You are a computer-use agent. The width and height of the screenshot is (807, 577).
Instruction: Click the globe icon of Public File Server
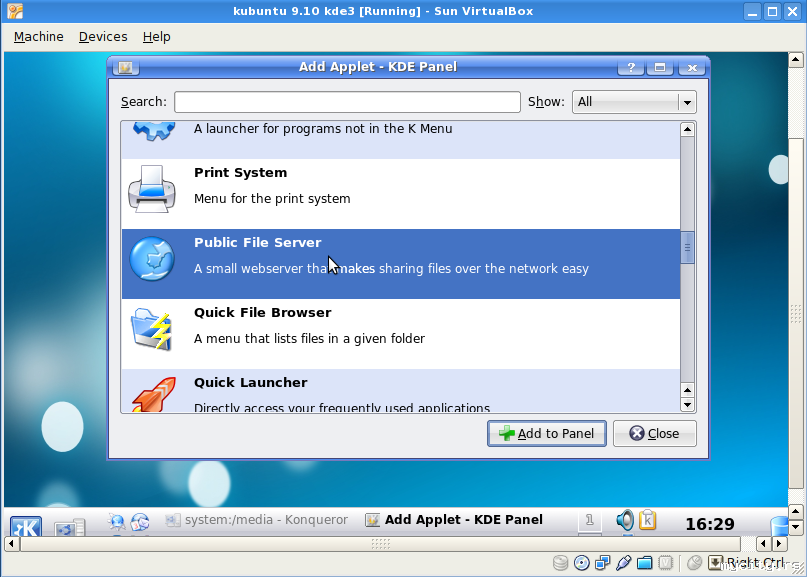(x=152, y=259)
